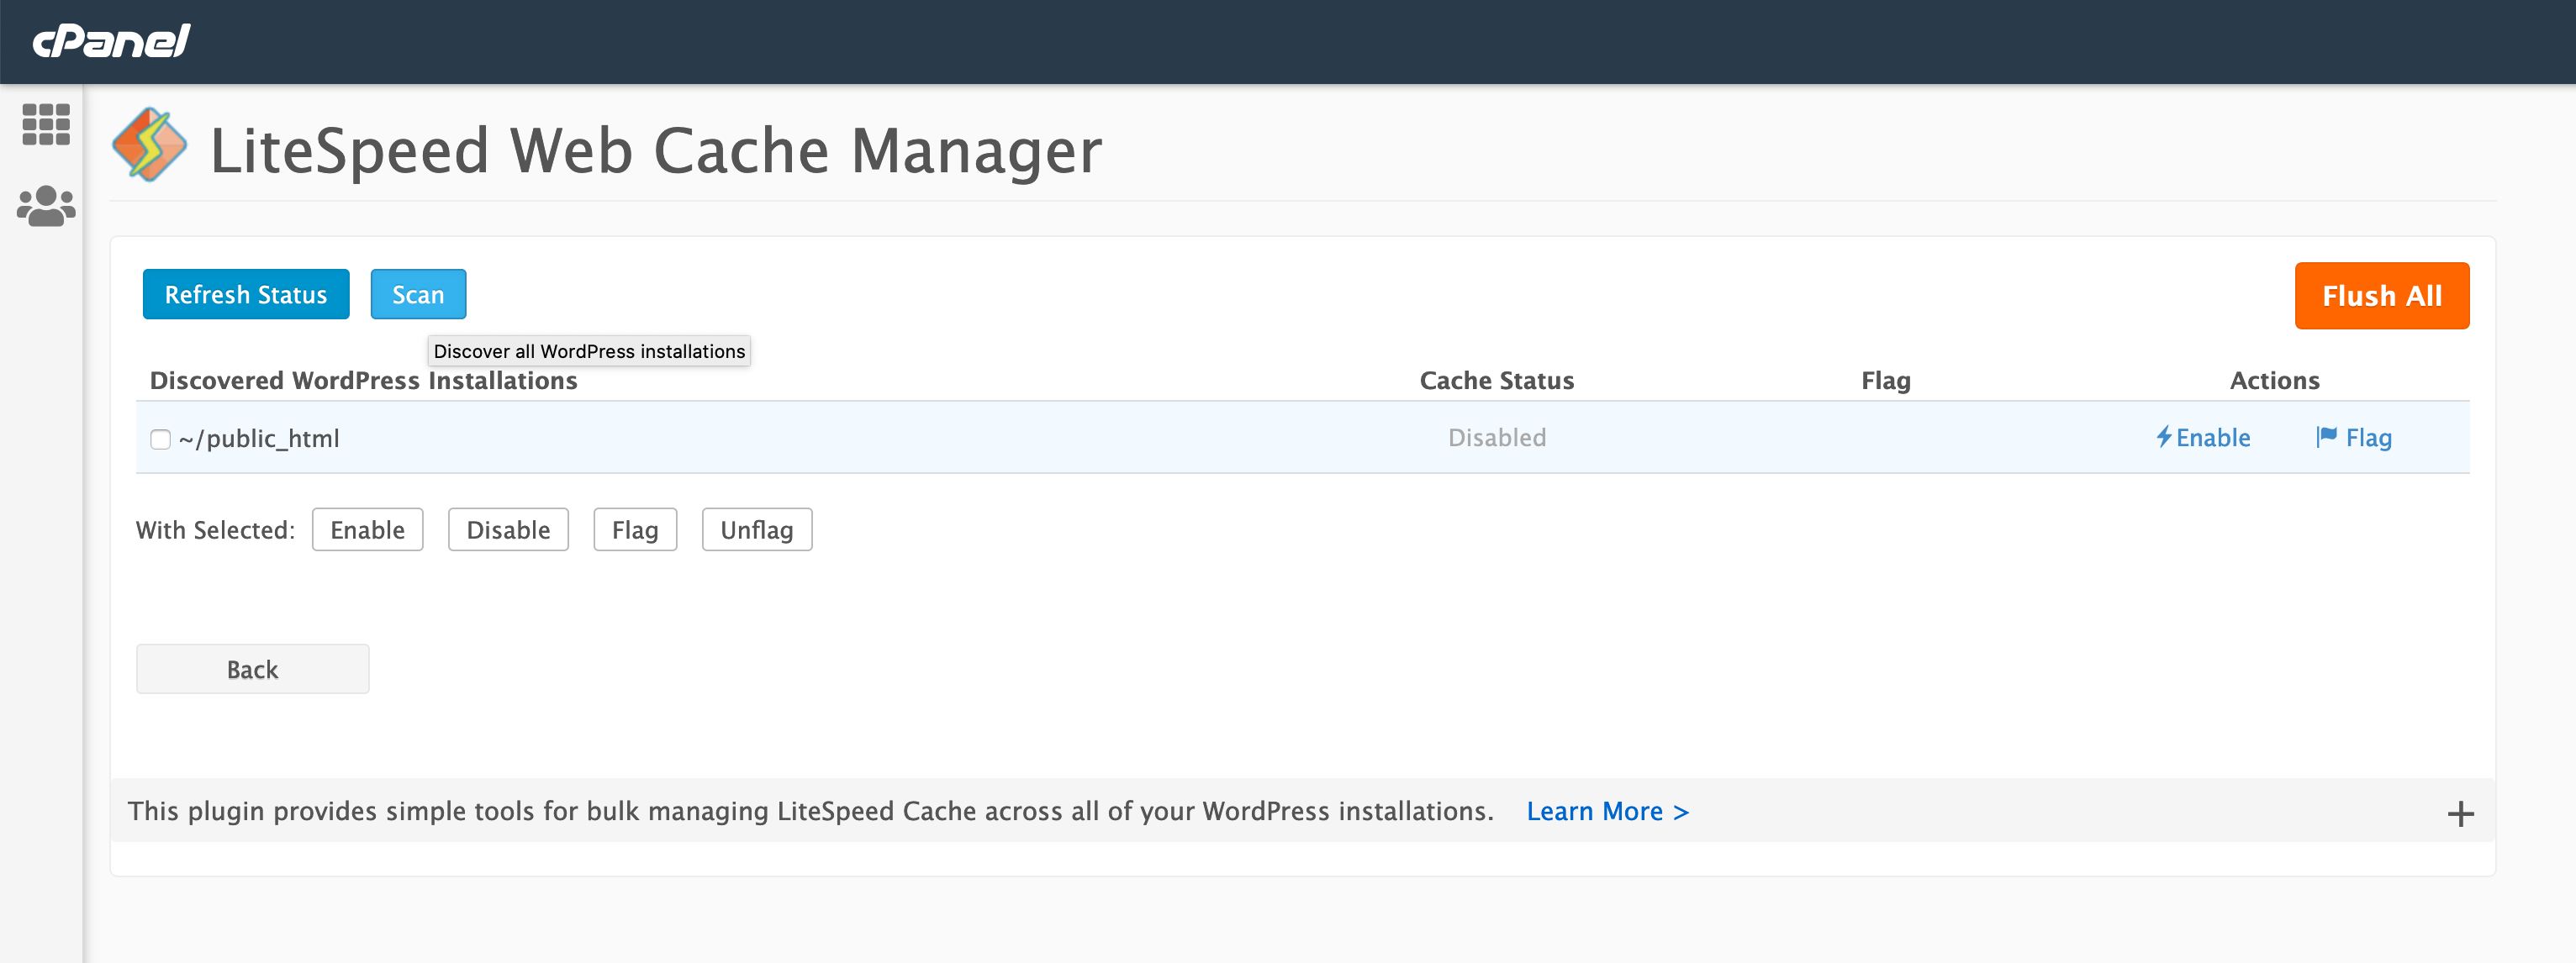Click the Enable link for ~/public_html

click(x=2213, y=437)
